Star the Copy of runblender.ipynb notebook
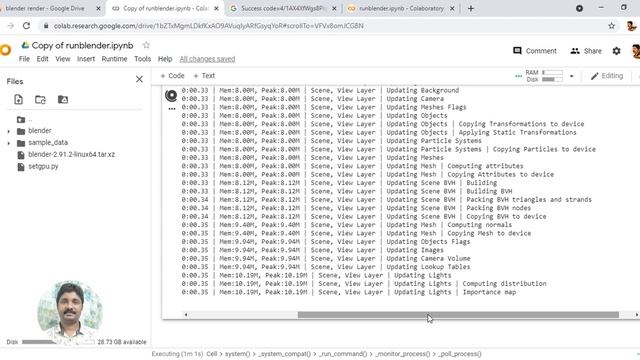This screenshot has height=360, width=640. (x=146, y=45)
